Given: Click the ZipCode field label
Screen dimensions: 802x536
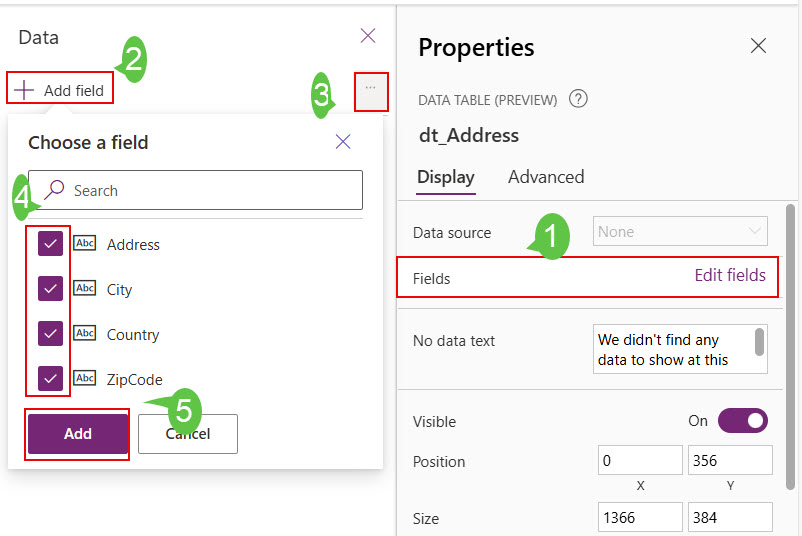Looking at the screenshot, I should pyautogui.click(x=135, y=379).
